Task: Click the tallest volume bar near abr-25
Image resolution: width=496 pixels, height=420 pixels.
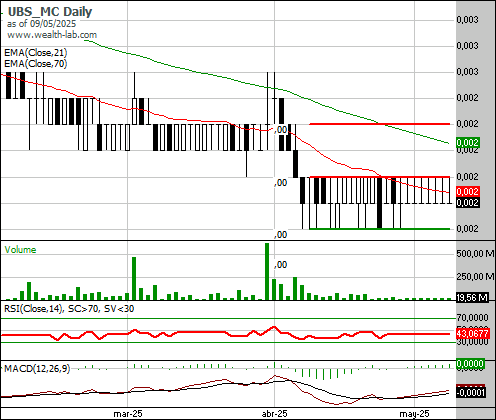Action: 267,271
